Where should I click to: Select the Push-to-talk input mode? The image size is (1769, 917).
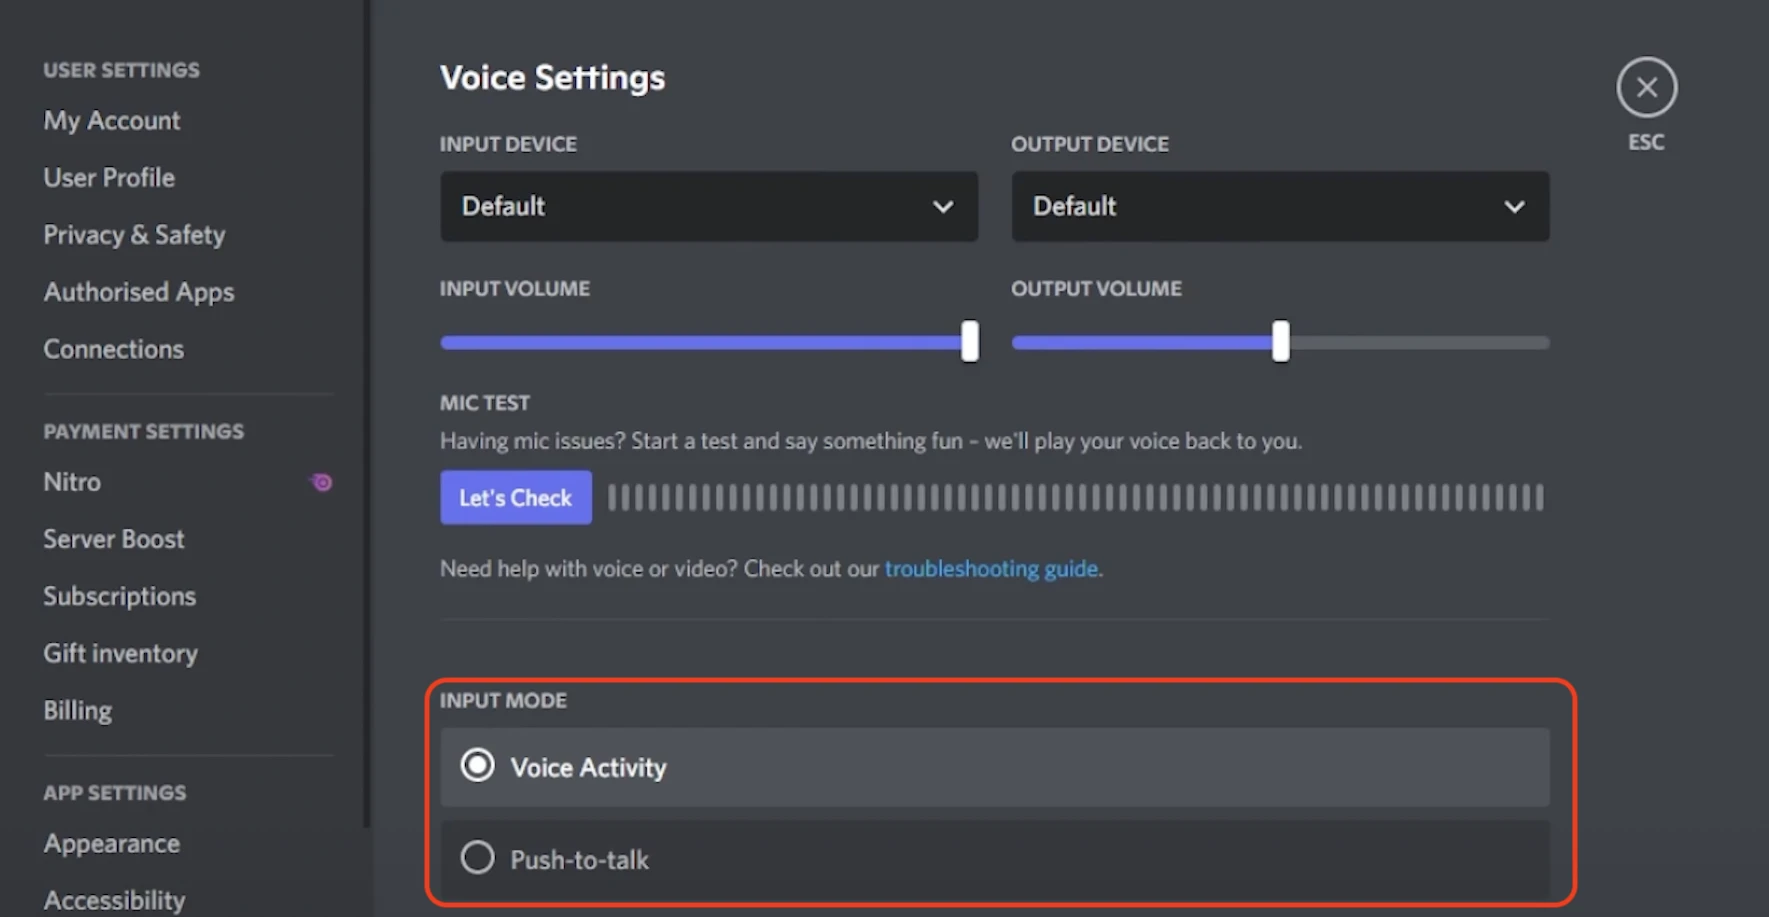pyautogui.click(x=478, y=858)
